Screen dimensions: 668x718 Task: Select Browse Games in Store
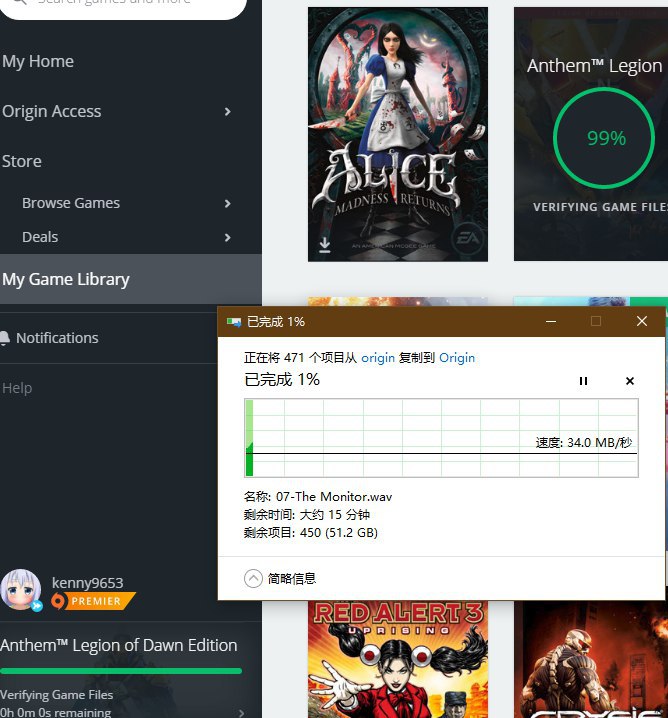point(71,203)
